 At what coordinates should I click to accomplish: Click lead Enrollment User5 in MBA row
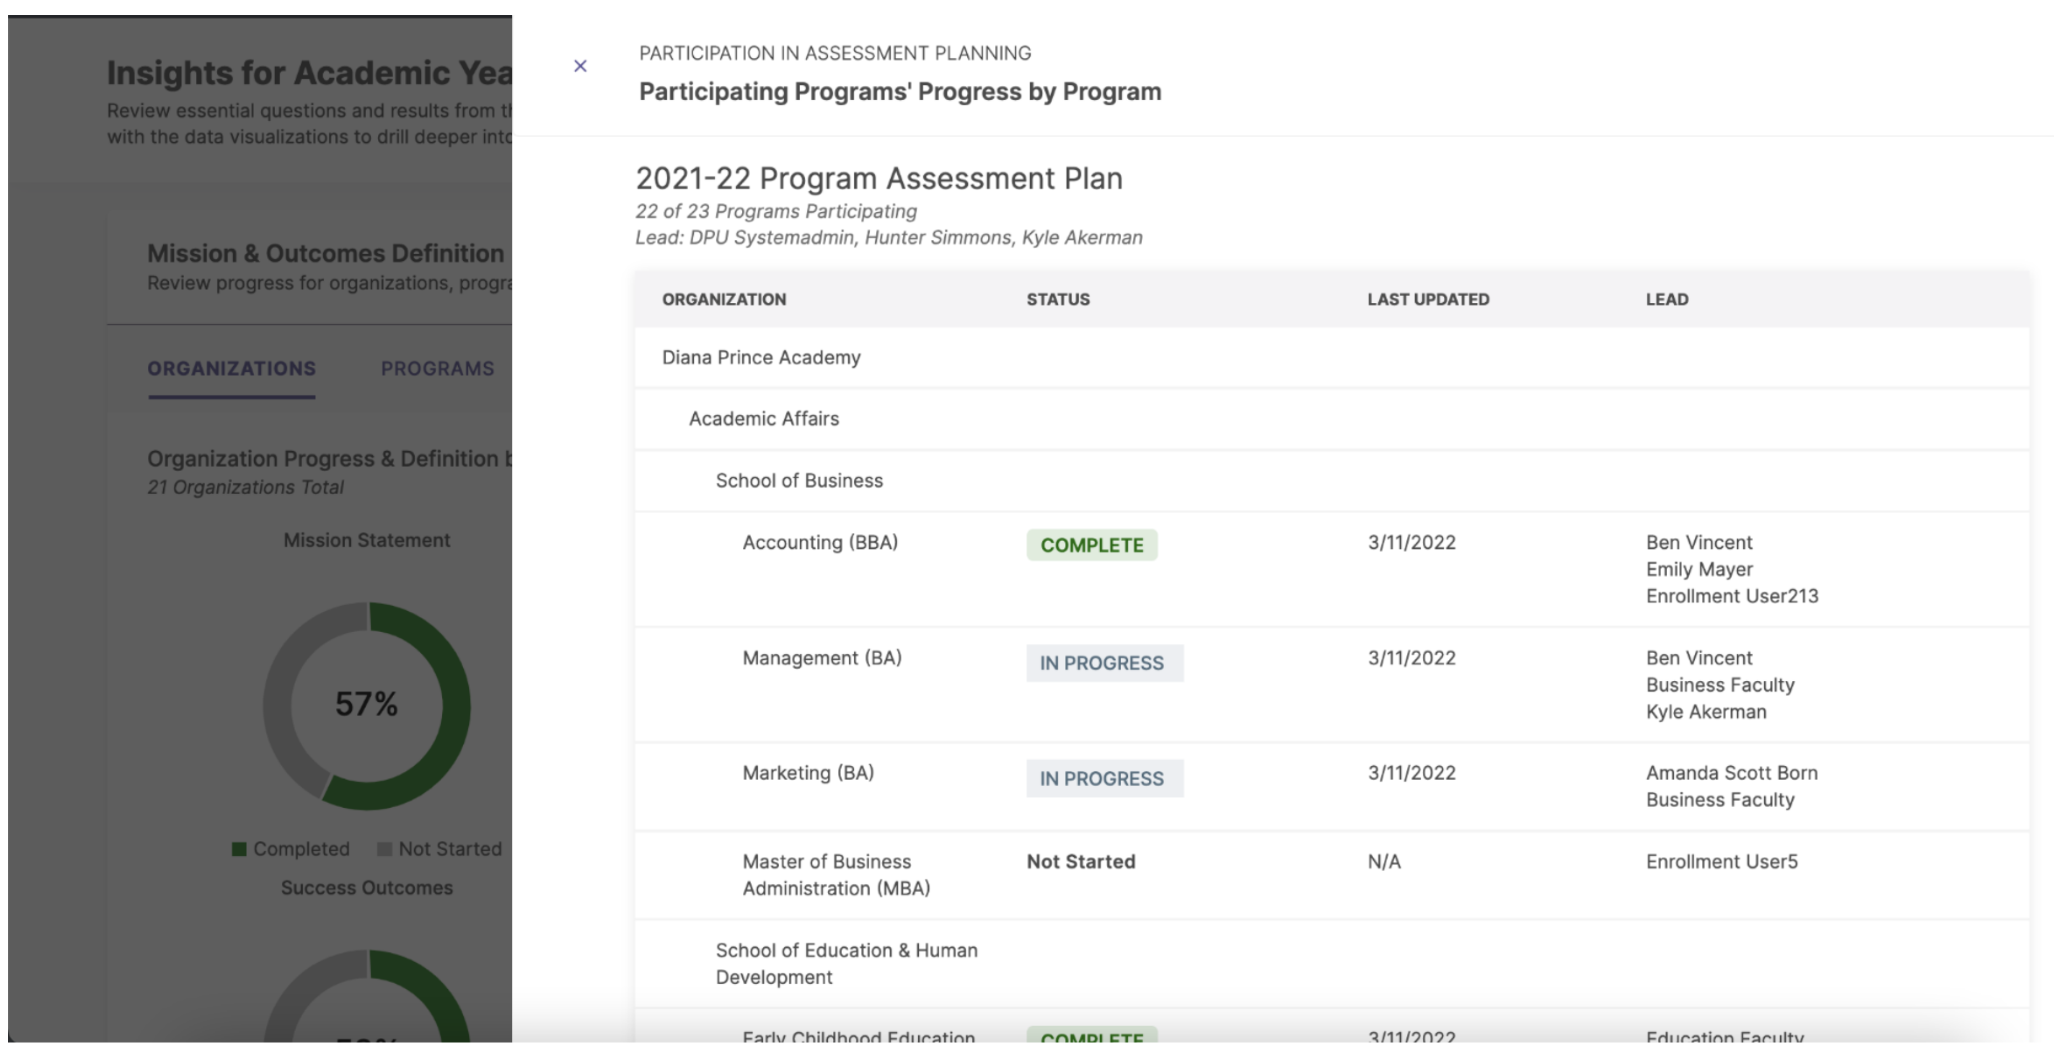tap(1722, 862)
